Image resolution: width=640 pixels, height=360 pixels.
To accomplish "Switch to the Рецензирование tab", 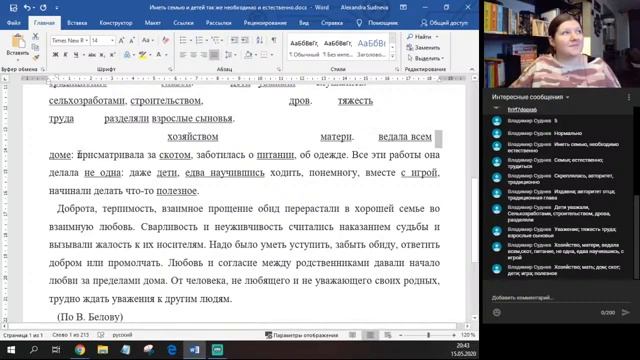I will click(265, 23).
